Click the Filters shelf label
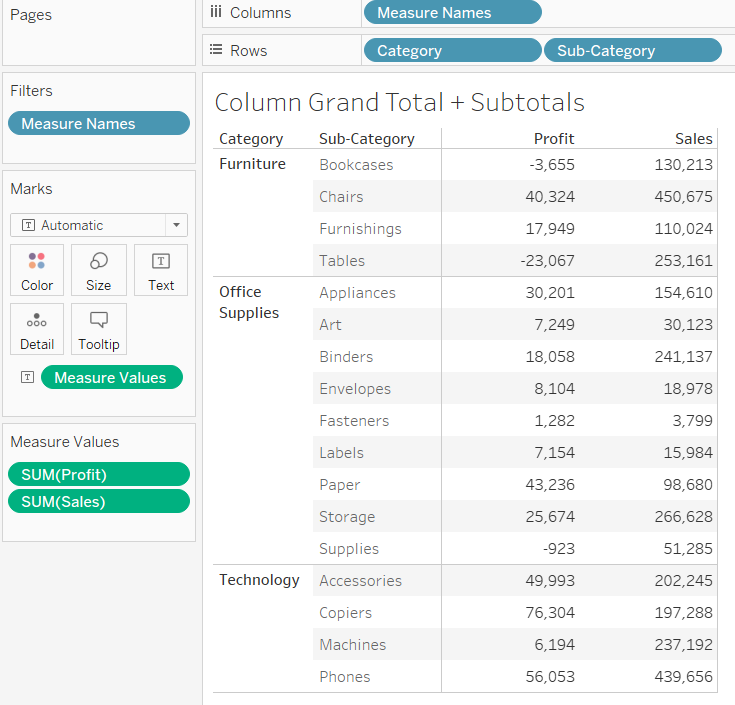 pyautogui.click(x=31, y=90)
